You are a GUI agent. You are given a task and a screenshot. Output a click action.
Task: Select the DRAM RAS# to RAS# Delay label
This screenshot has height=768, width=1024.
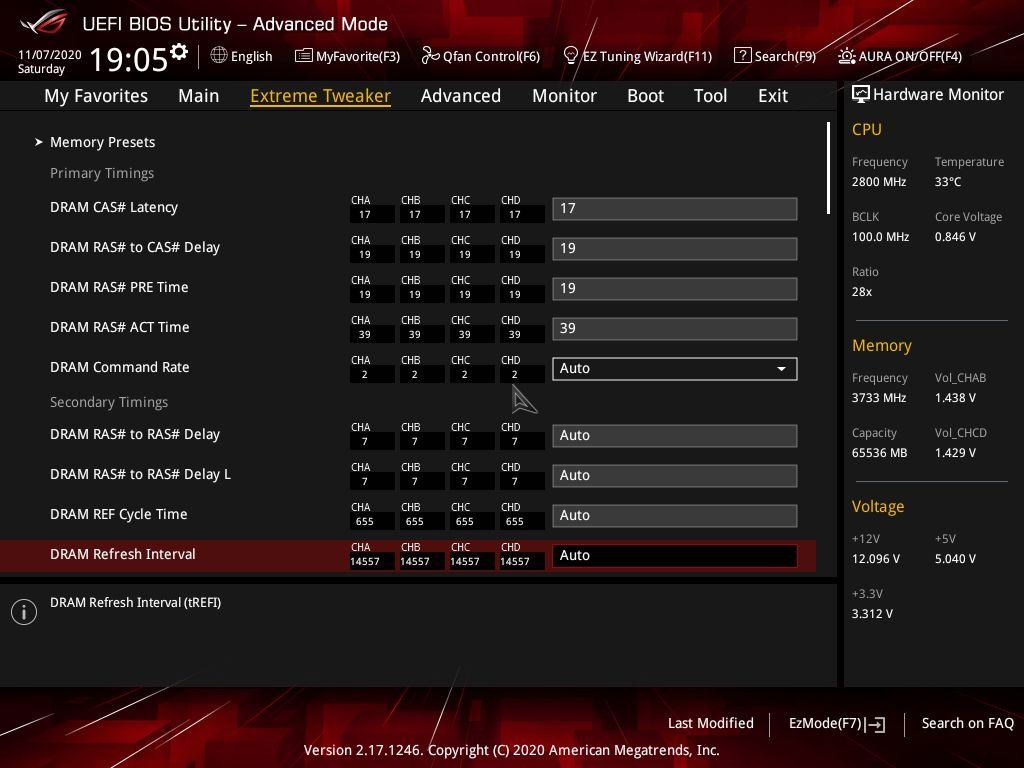(135, 434)
